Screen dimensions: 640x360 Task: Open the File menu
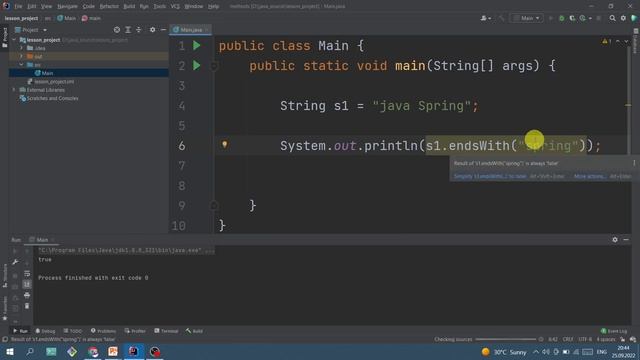18,6
